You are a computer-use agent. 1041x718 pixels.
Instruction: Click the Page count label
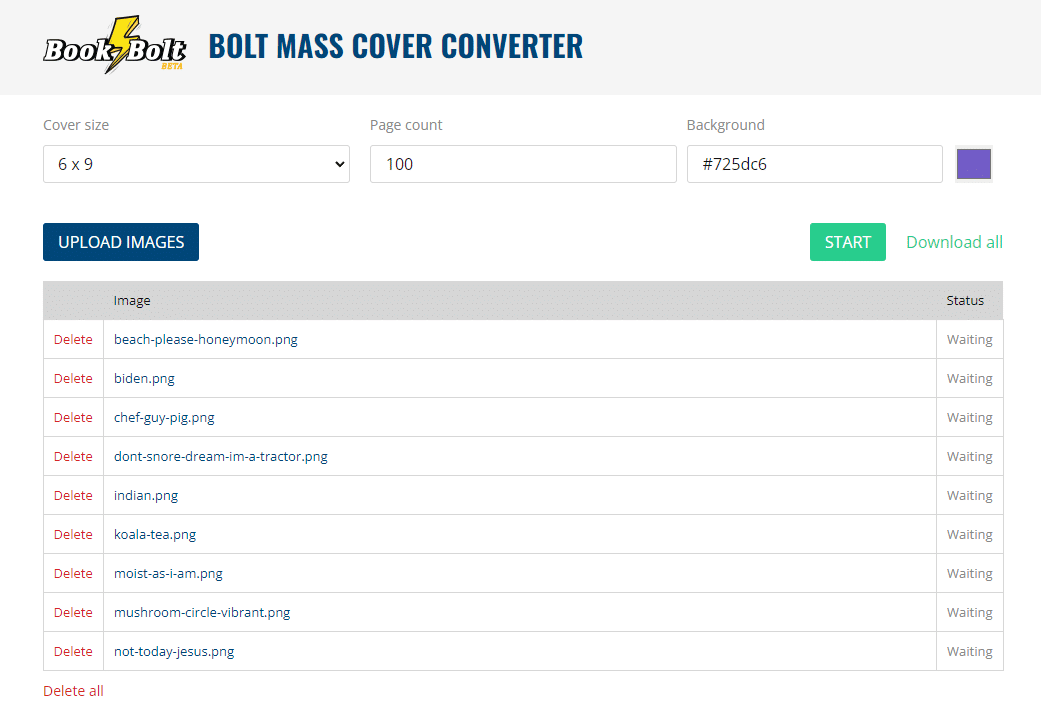pos(406,125)
